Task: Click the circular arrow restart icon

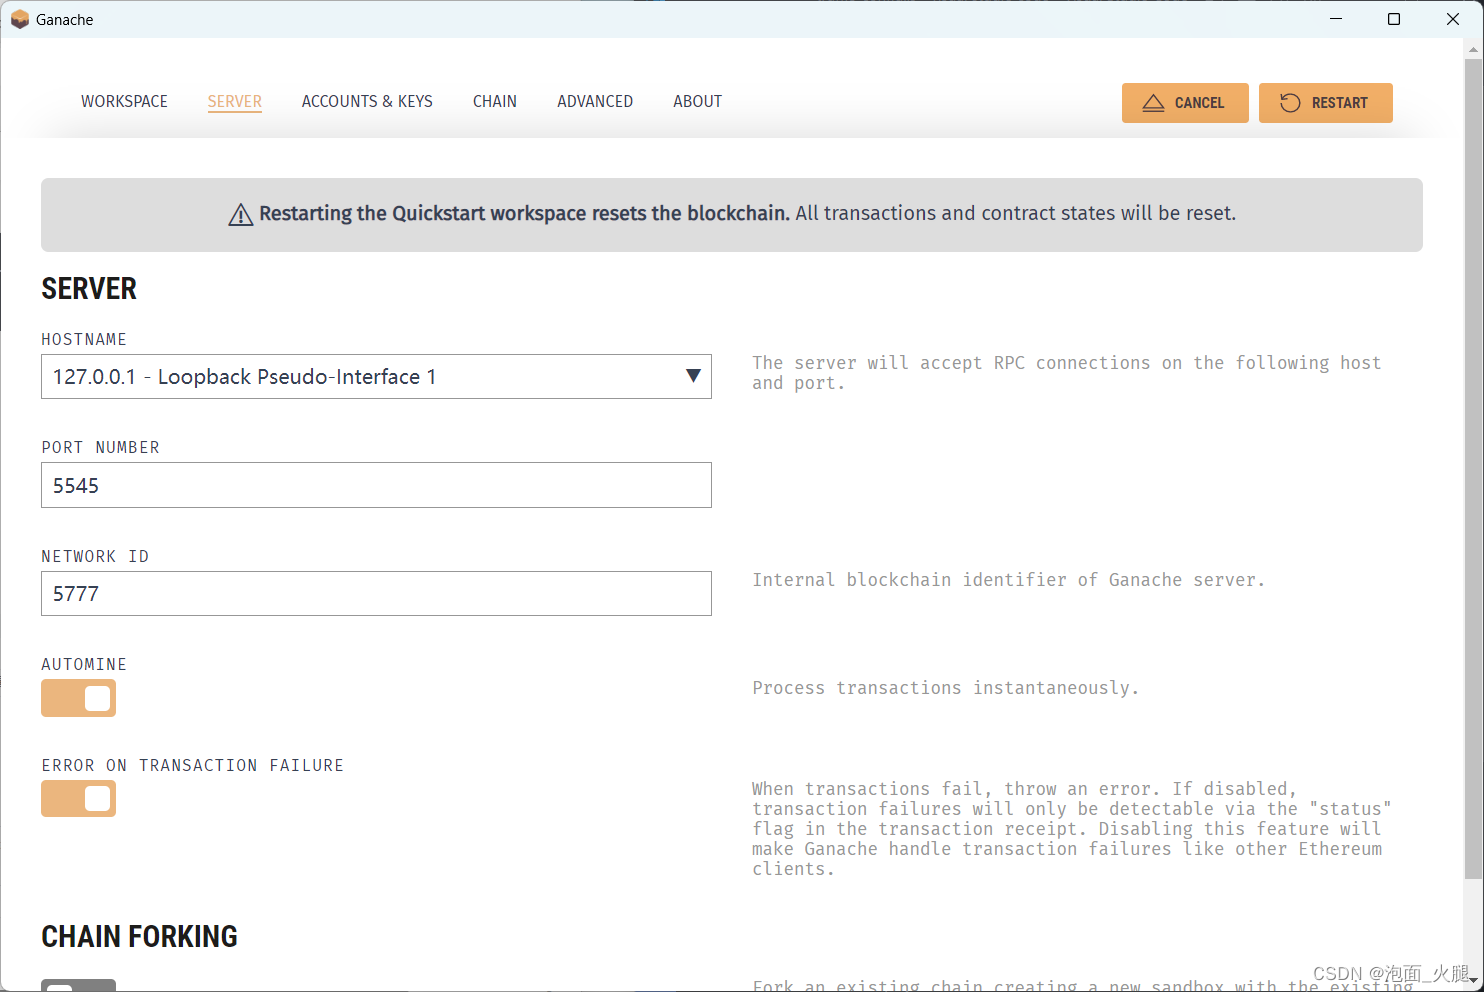Action: point(1290,103)
